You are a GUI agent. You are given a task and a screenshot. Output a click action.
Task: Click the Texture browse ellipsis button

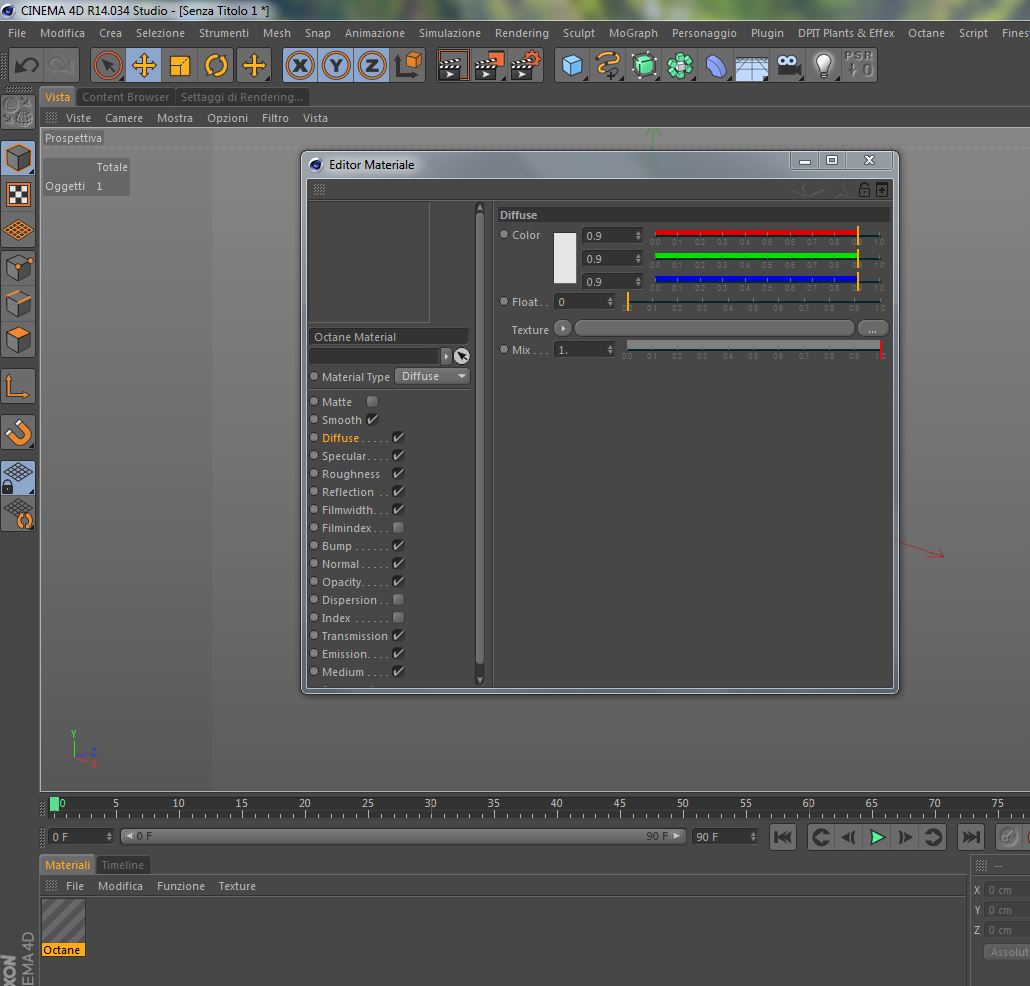coord(872,328)
